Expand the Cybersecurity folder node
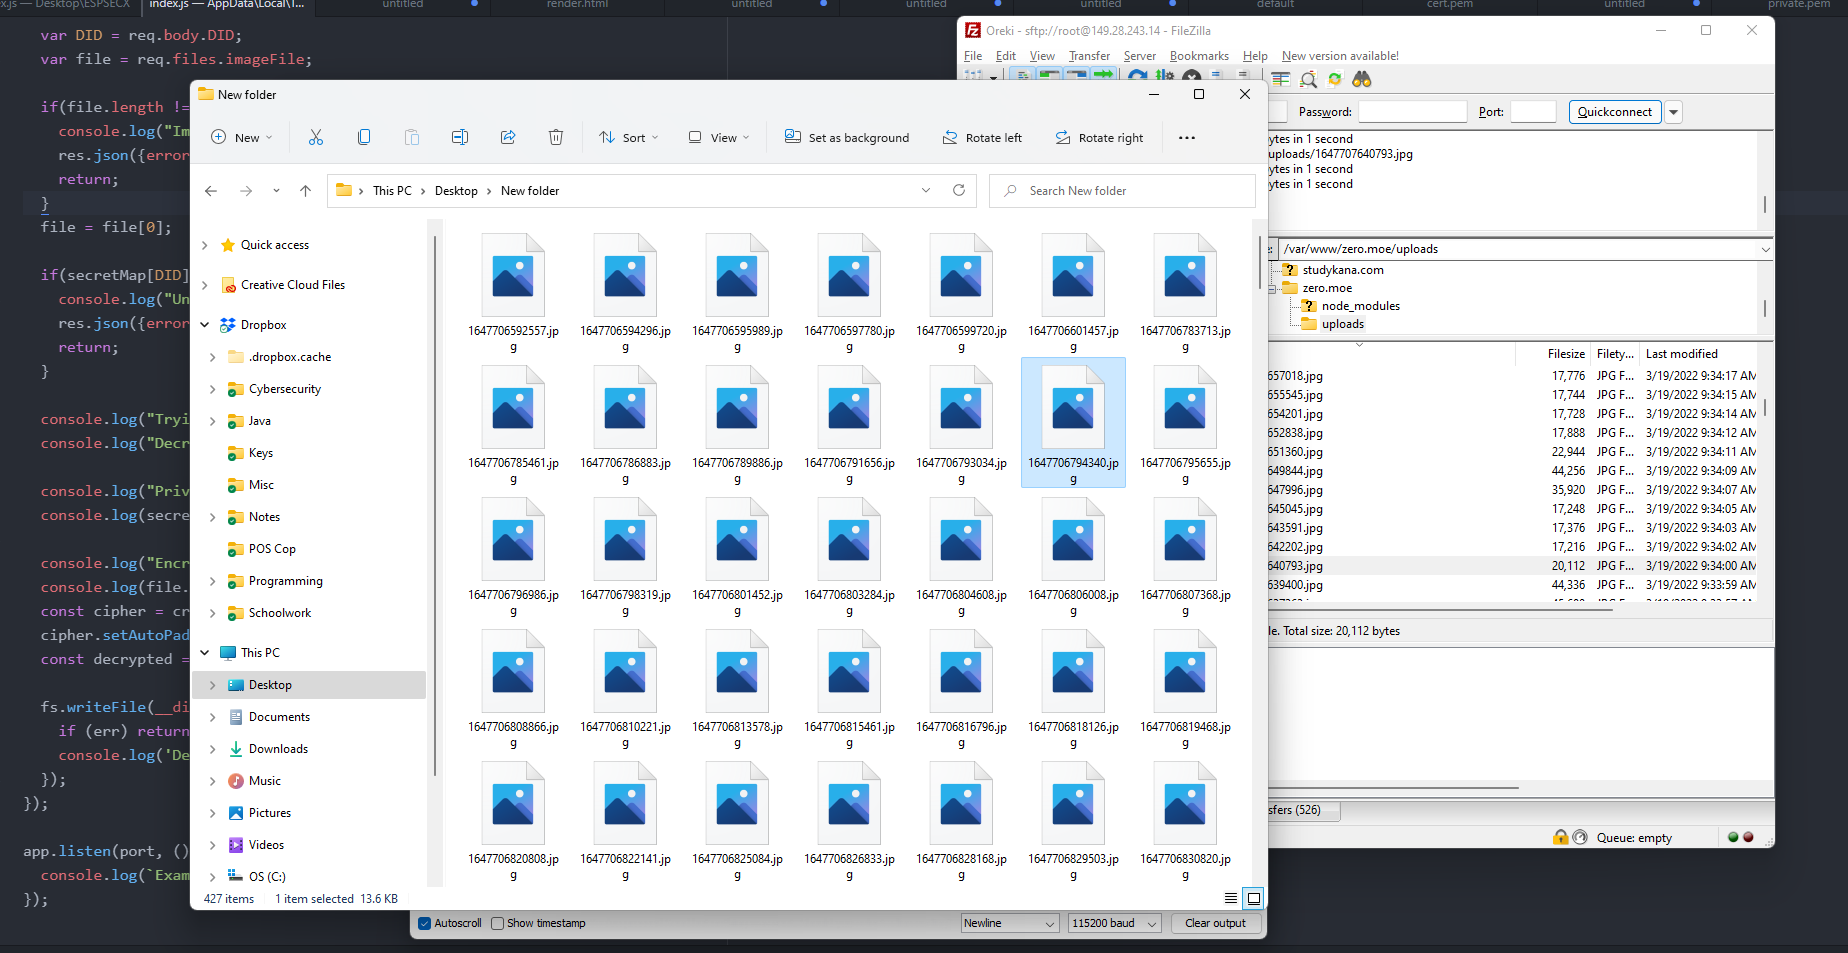Screen dimensions: 1848x953 (213, 389)
